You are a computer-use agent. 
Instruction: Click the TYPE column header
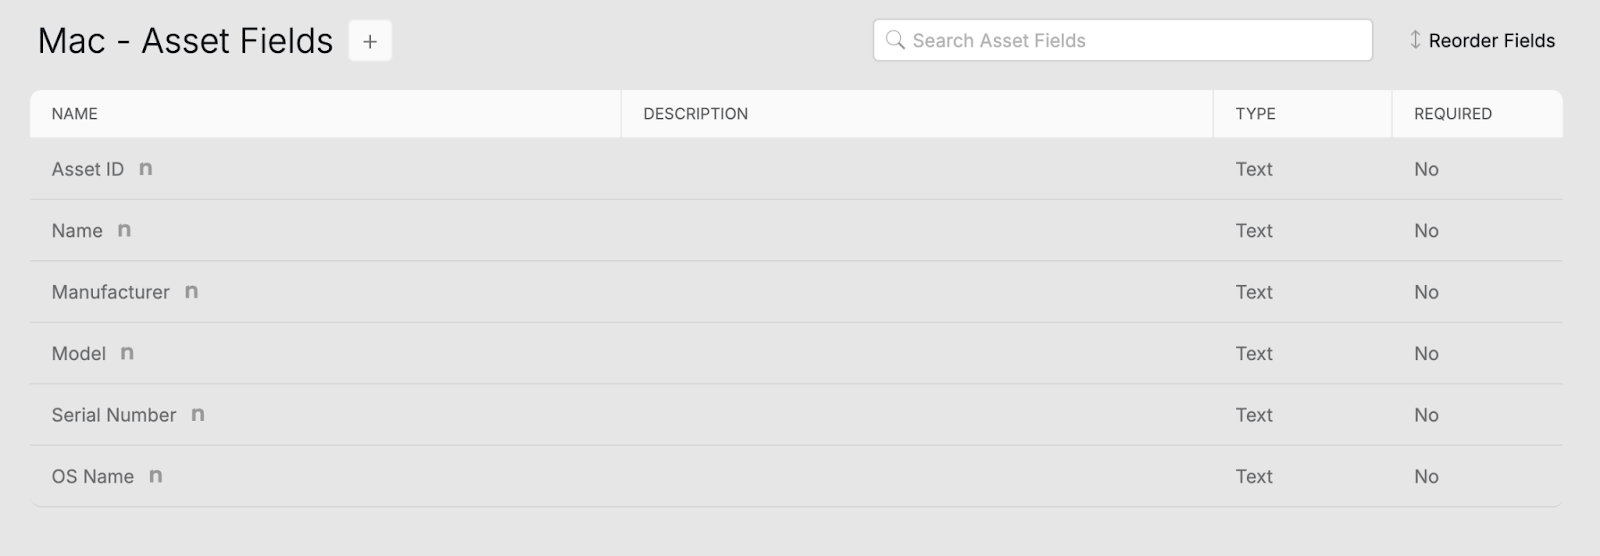(1255, 114)
